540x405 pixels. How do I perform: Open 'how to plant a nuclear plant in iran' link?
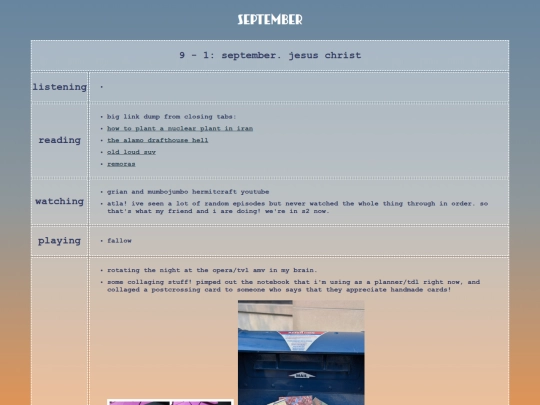180,128
